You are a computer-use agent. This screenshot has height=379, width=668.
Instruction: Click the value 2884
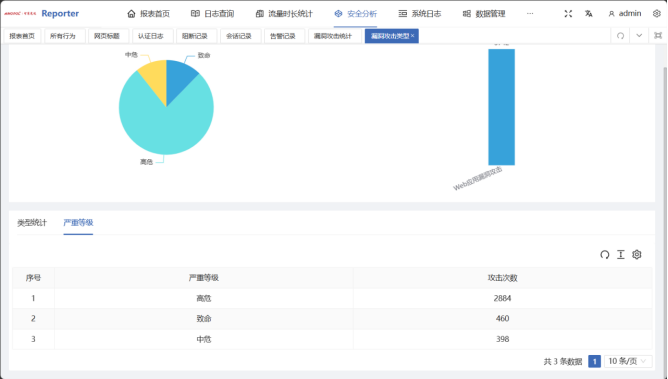pyautogui.click(x=502, y=299)
